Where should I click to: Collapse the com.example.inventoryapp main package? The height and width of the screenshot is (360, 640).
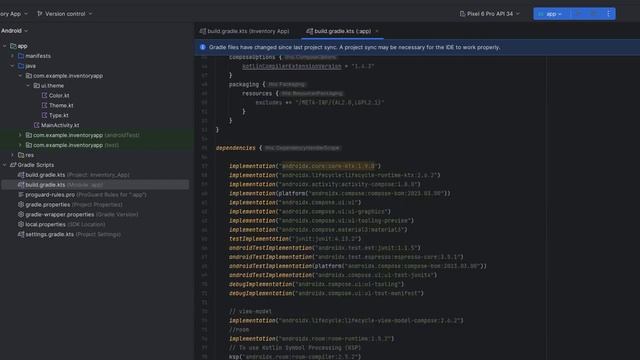click(20, 76)
